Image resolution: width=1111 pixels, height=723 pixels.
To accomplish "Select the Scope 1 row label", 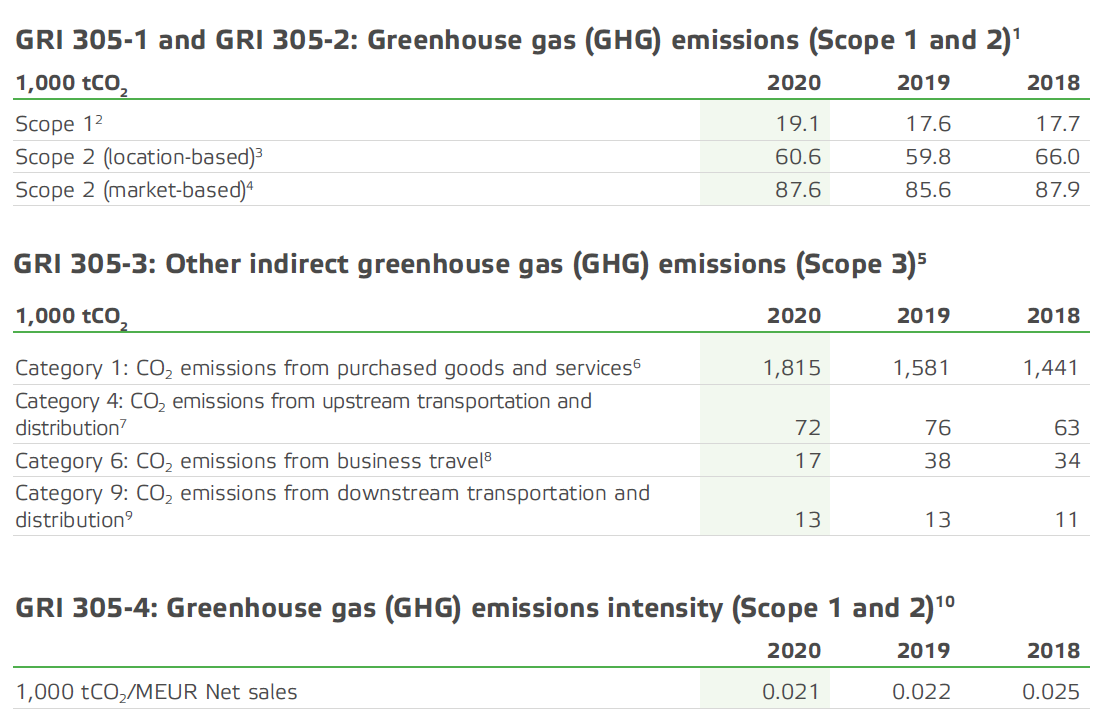I will [x=45, y=123].
